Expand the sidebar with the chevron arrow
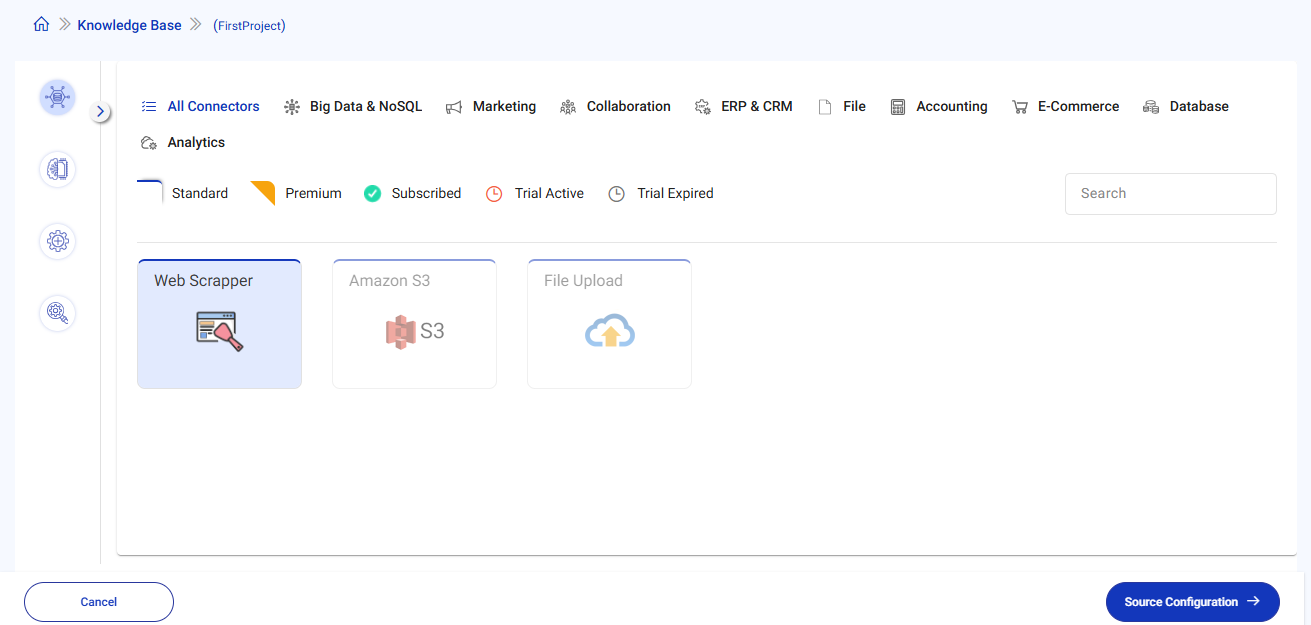 click(100, 111)
